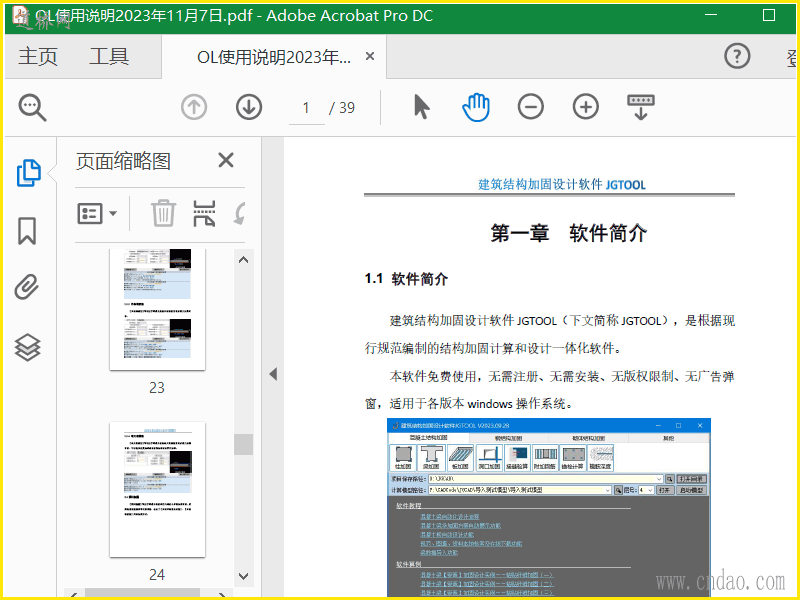Image resolution: width=800 pixels, height=600 pixels.
Task: Click the thumbnail label 23
Action: (157, 388)
